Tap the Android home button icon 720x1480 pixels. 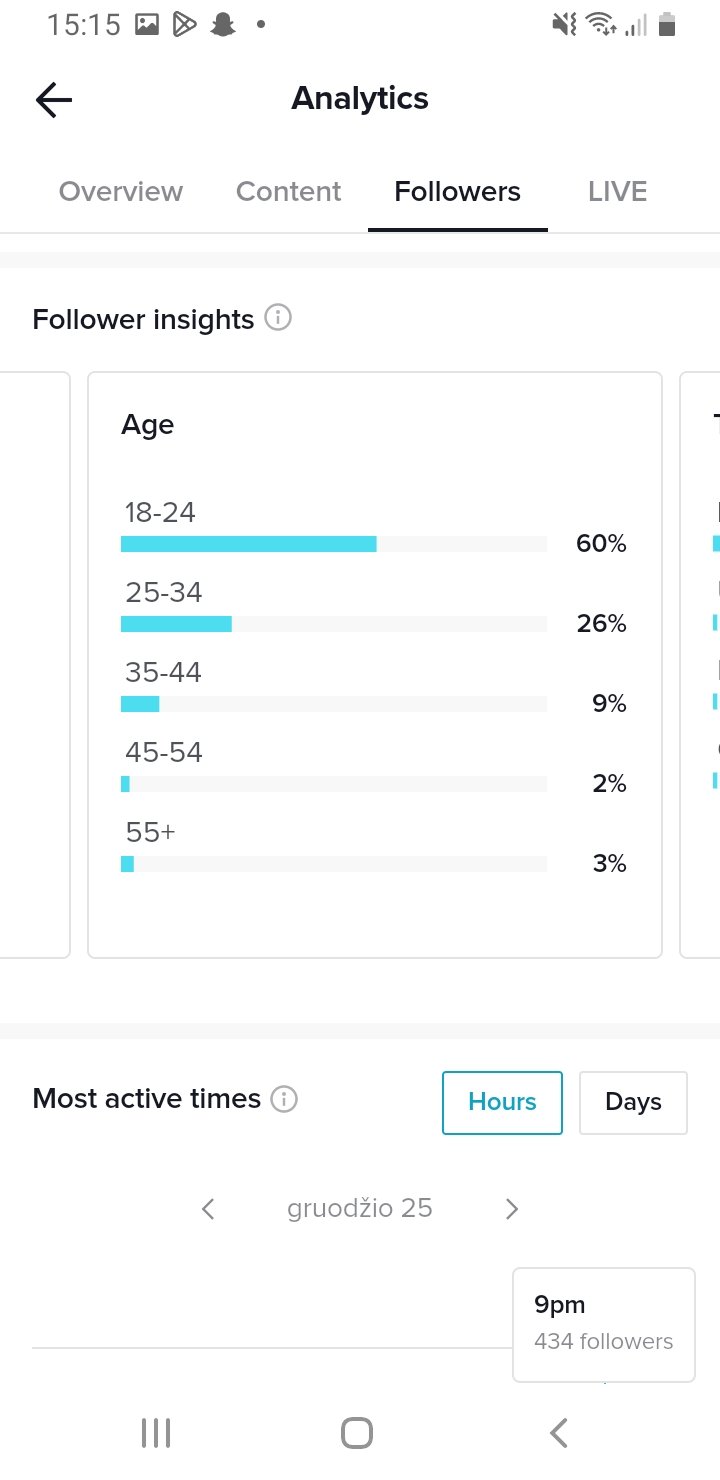pyautogui.click(x=357, y=1433)
